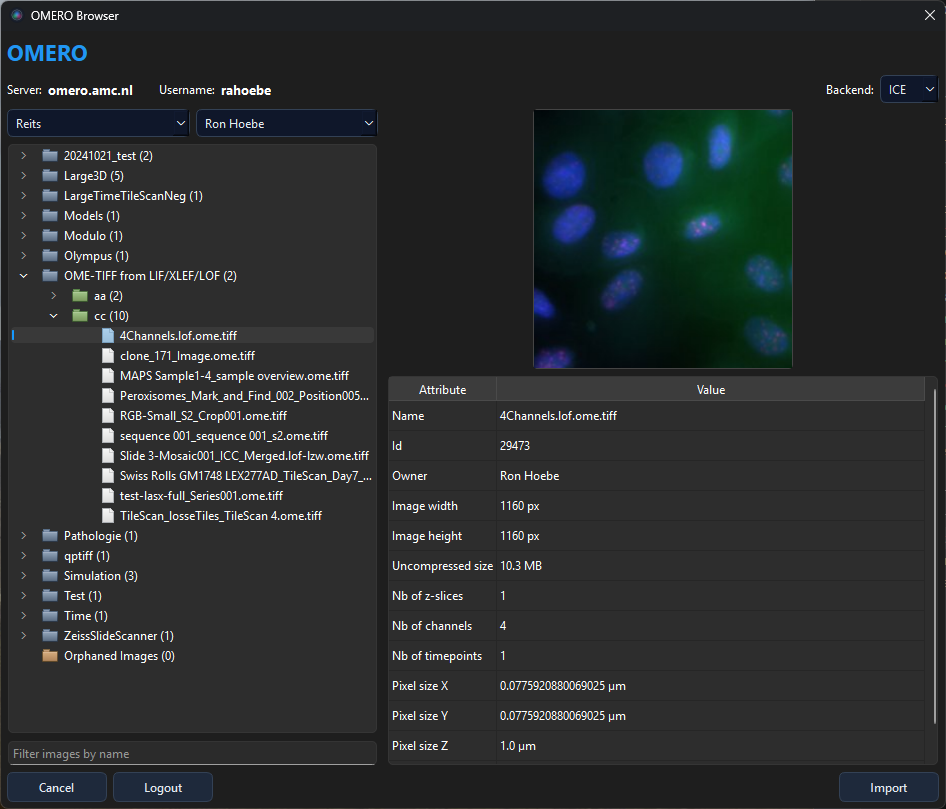Collapse the OME-TIFF from LIF/XLEF/LOF project
Image resolution: width=946 pixels, height=809 pixels.
pyautogui.click(x=23, y=276)
